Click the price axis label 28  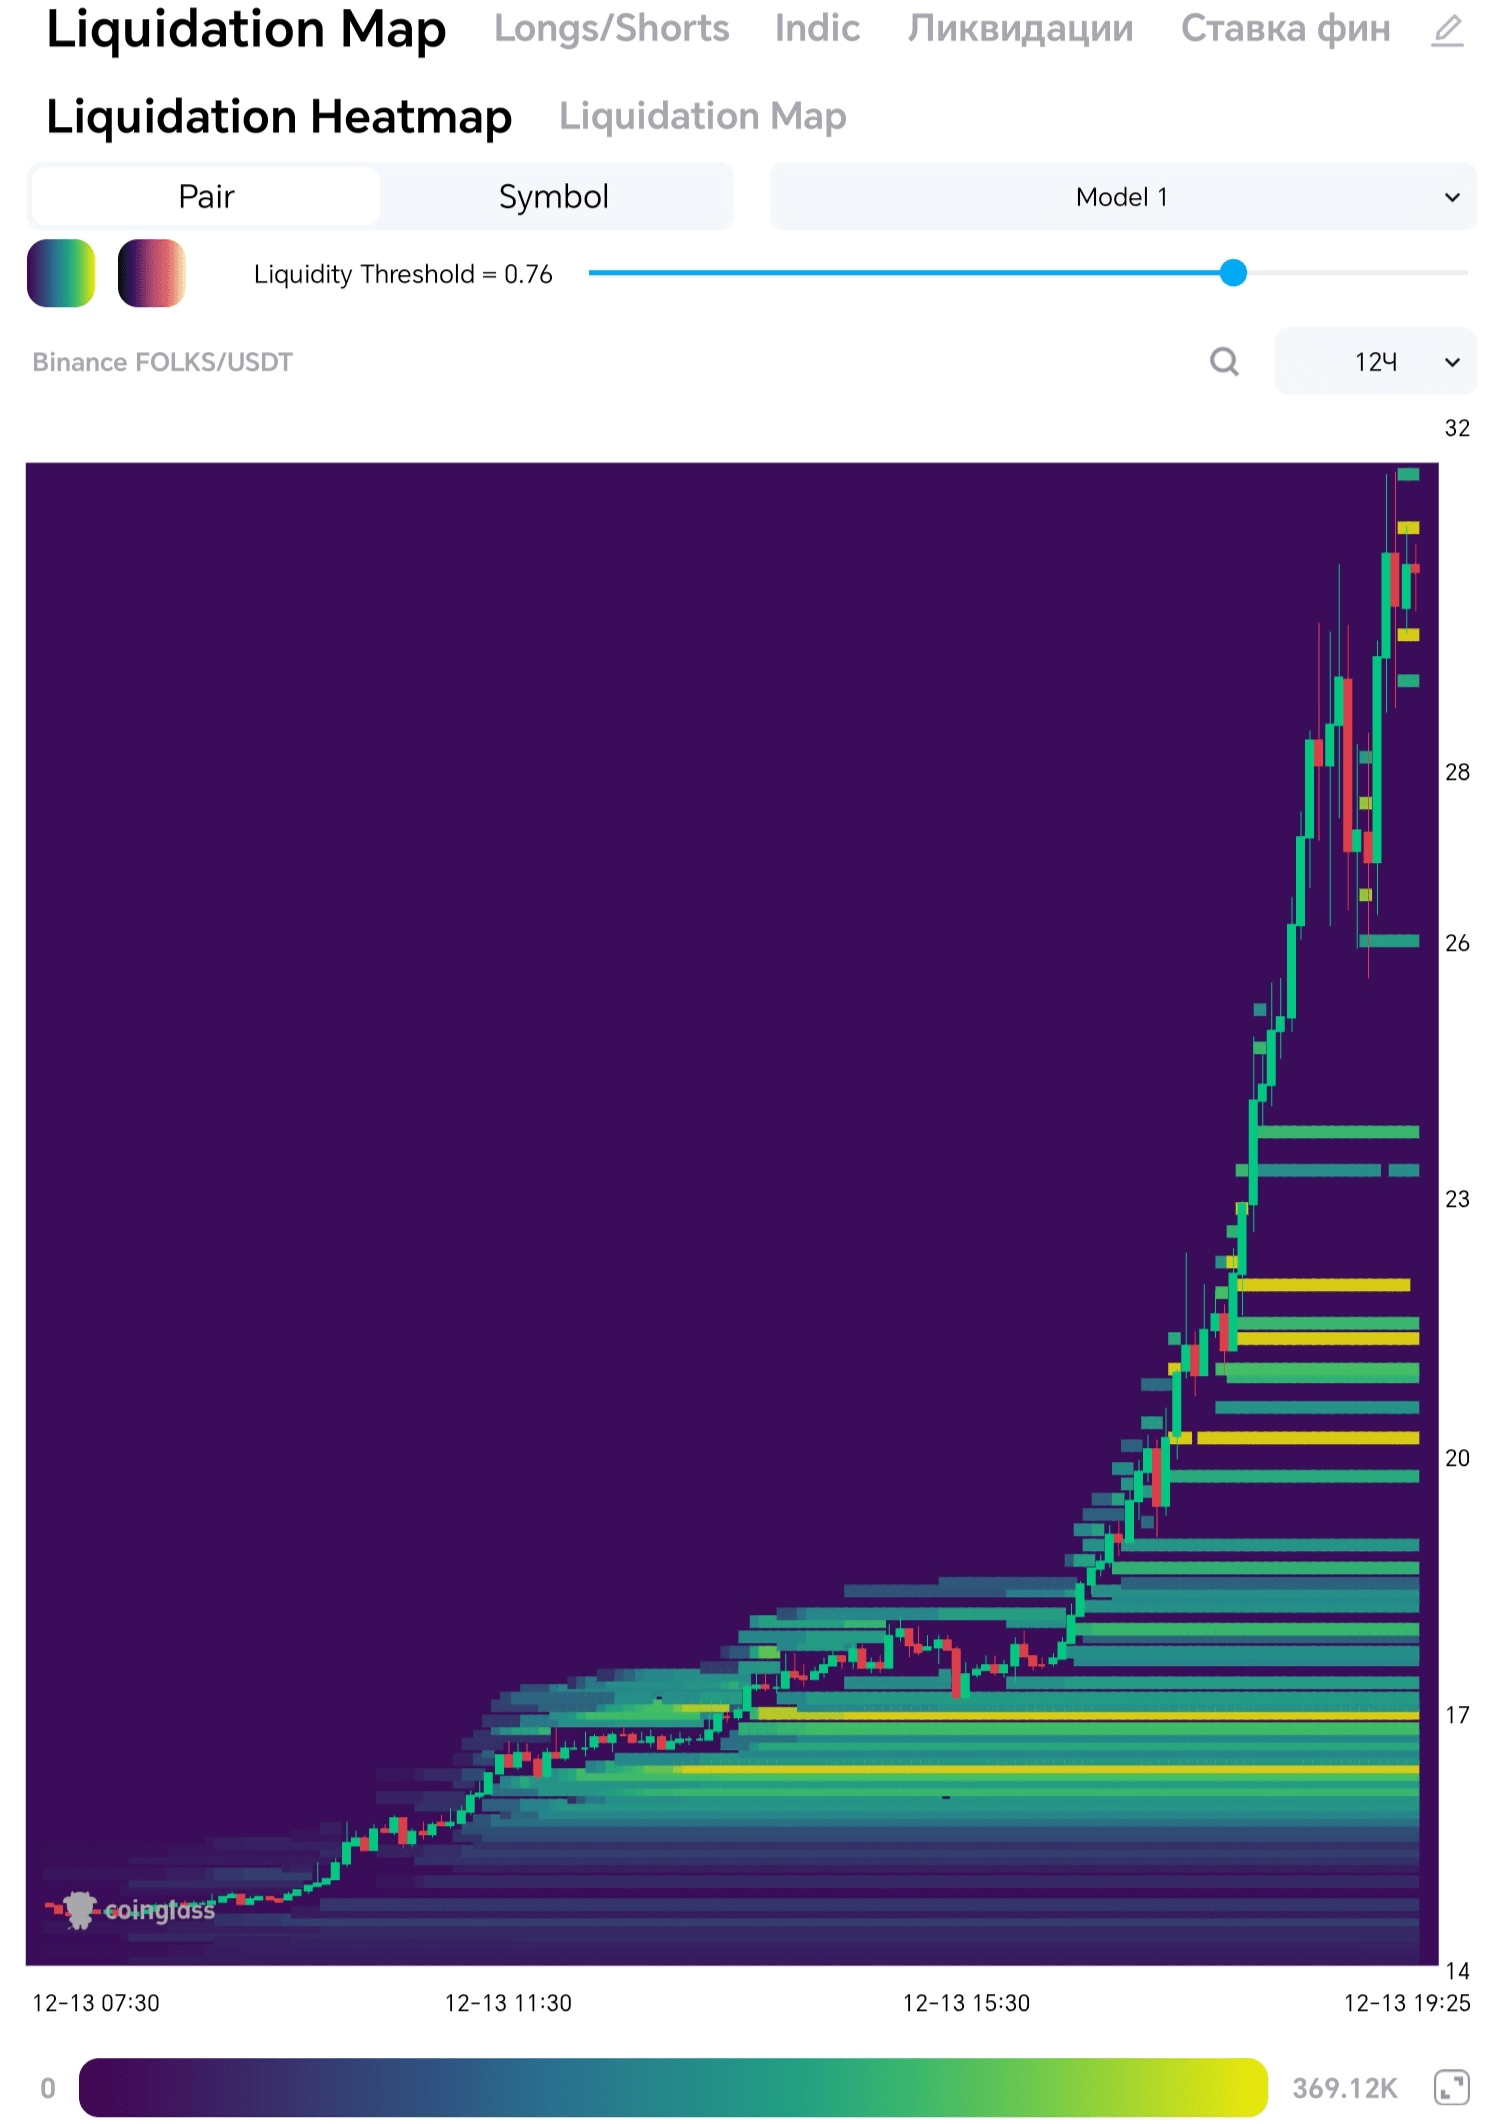[x=1457, y=772]
